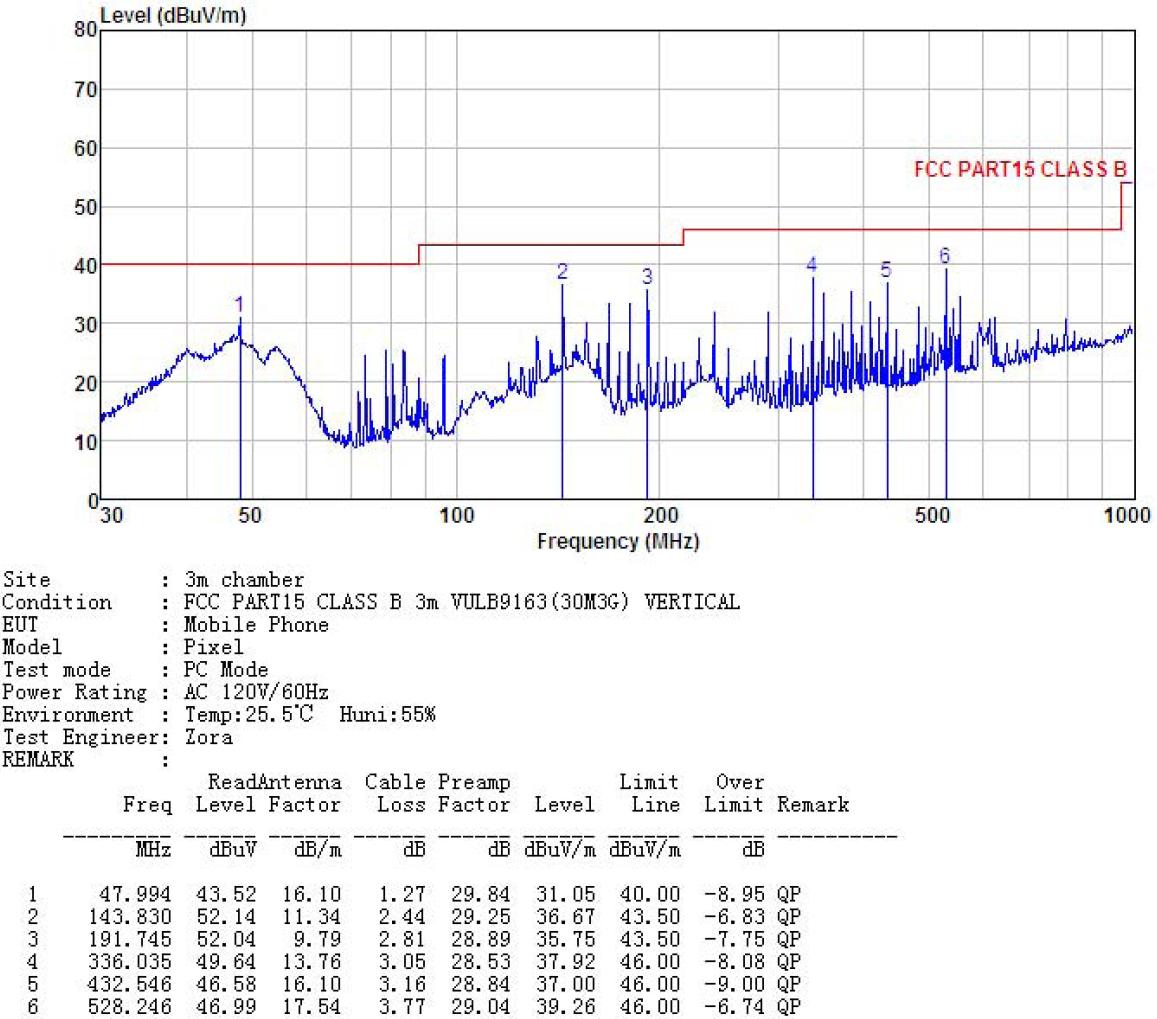This screenshot has width=1157, height=1019.
Task: Click the 'Freq' column header
Action: click(x=147, y=804)
